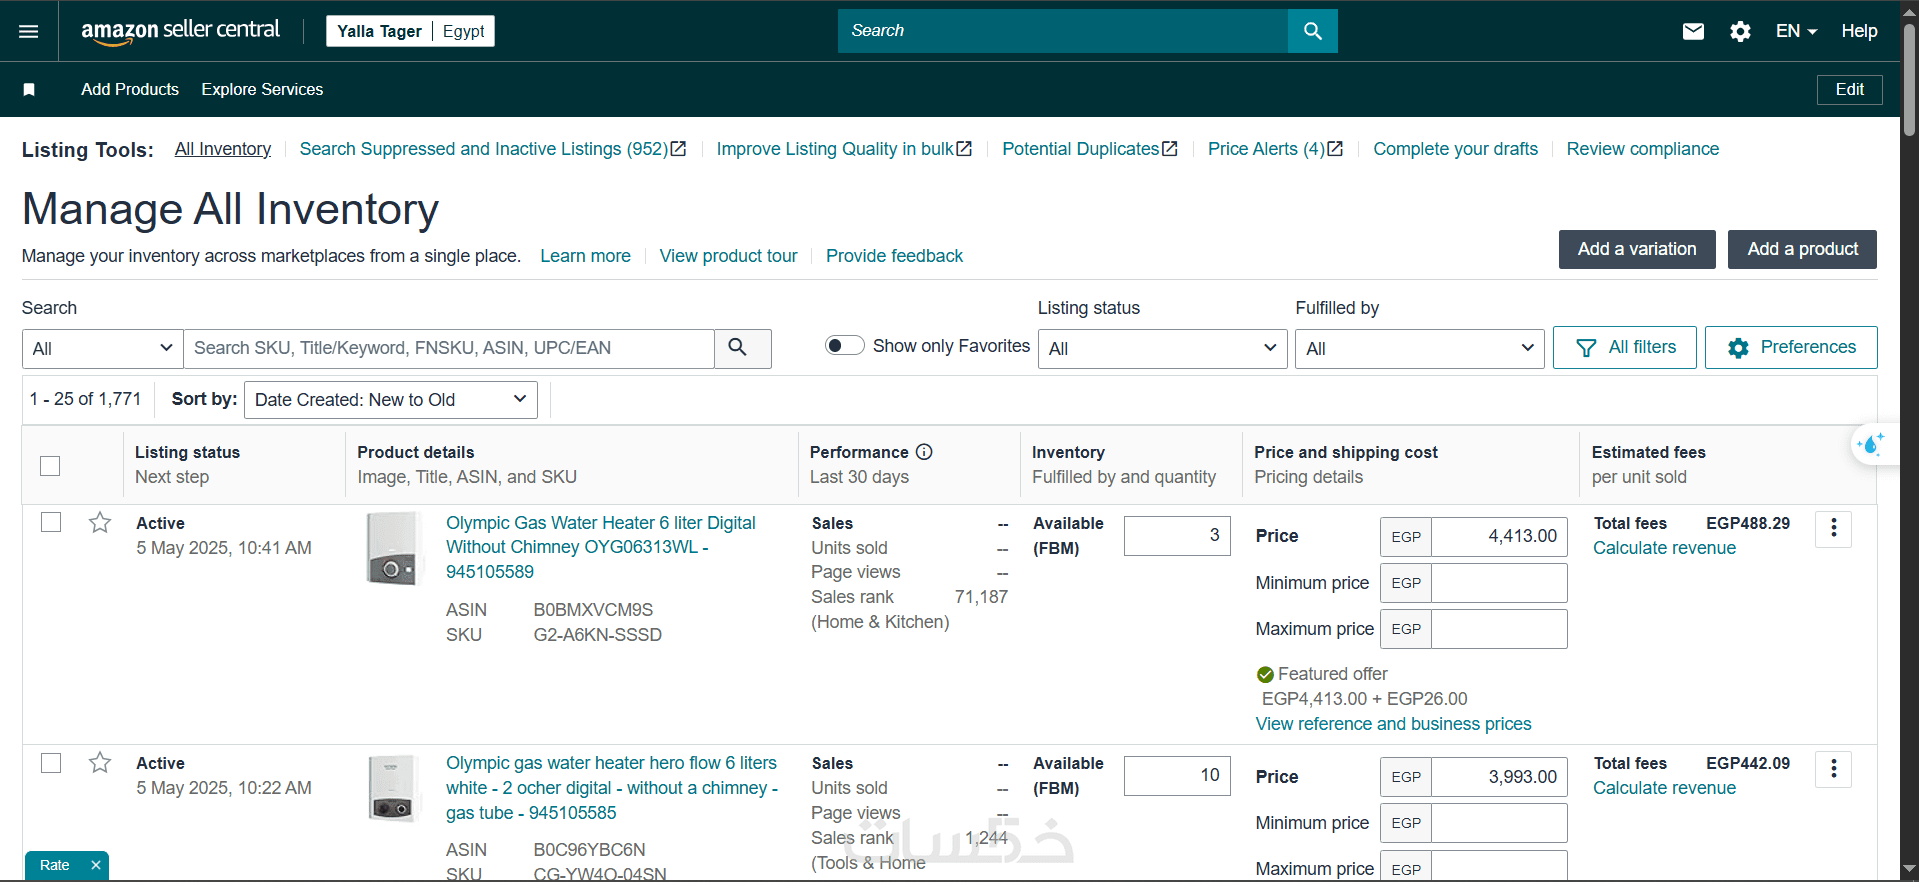Edit the price field showing 3,993.00

[1499, 777]
